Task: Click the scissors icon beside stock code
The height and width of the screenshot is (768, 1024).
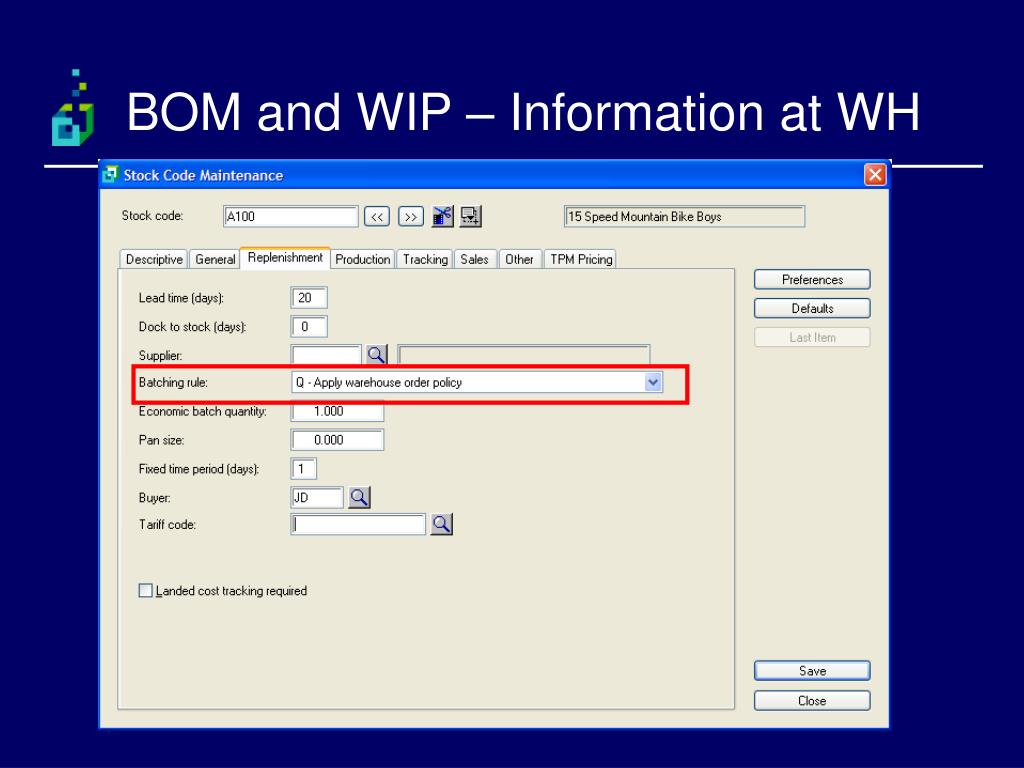Action: pos(442,216)
